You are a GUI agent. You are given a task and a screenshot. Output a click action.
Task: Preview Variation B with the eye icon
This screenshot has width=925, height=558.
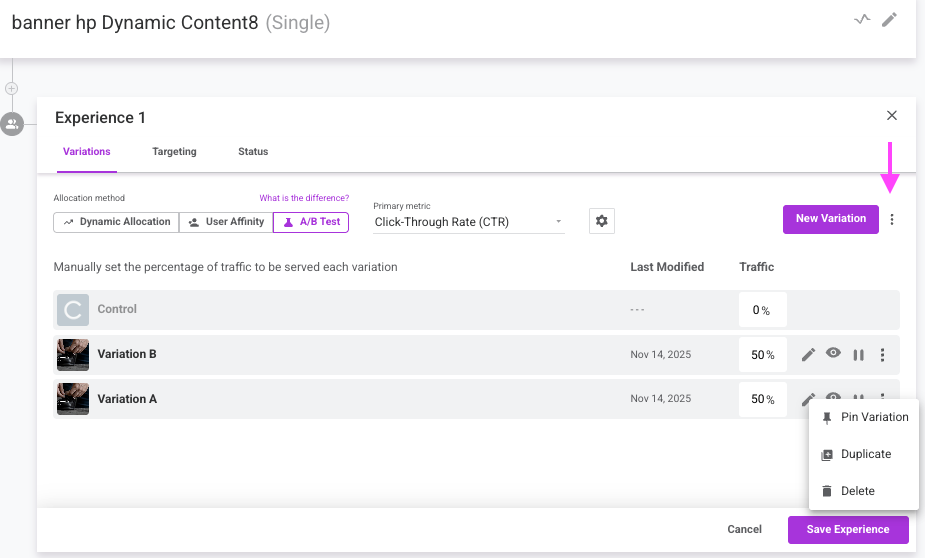[x=833, y=353]
